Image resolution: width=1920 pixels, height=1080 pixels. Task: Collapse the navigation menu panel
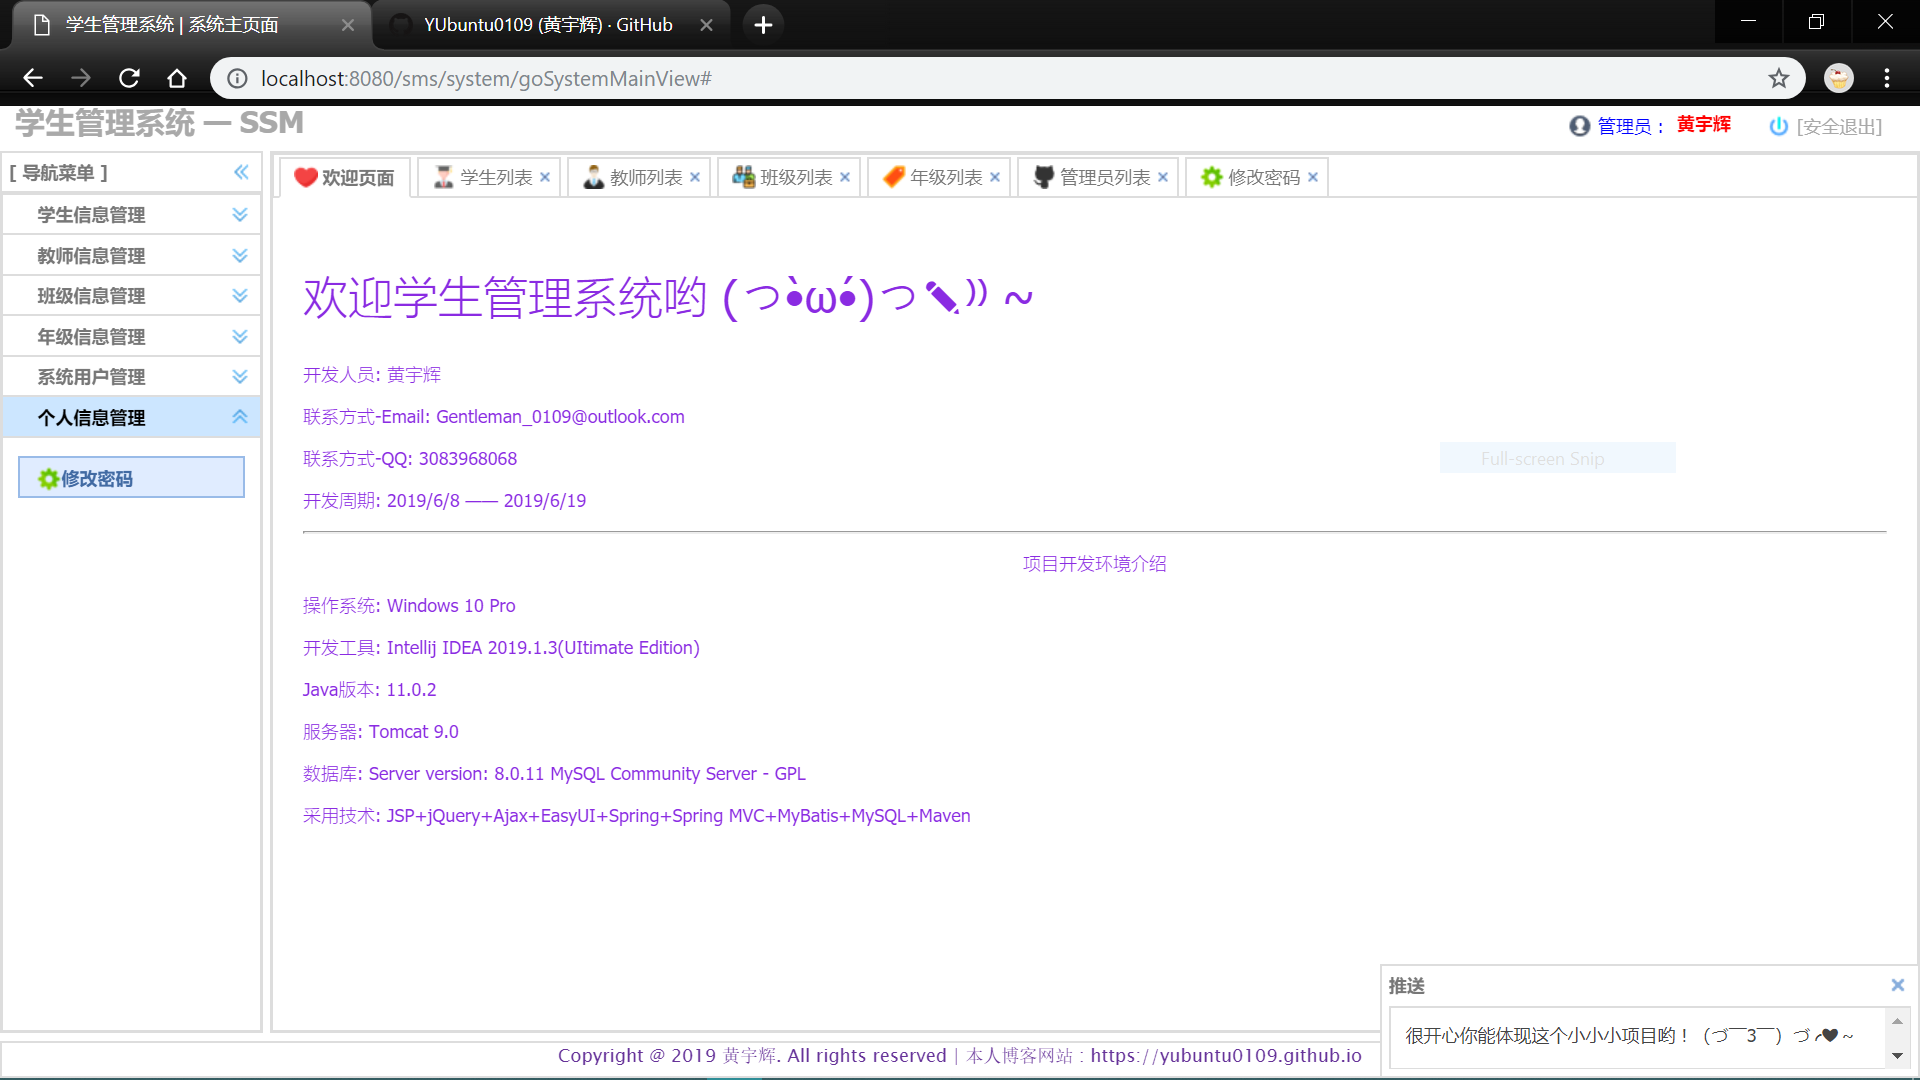241,172
